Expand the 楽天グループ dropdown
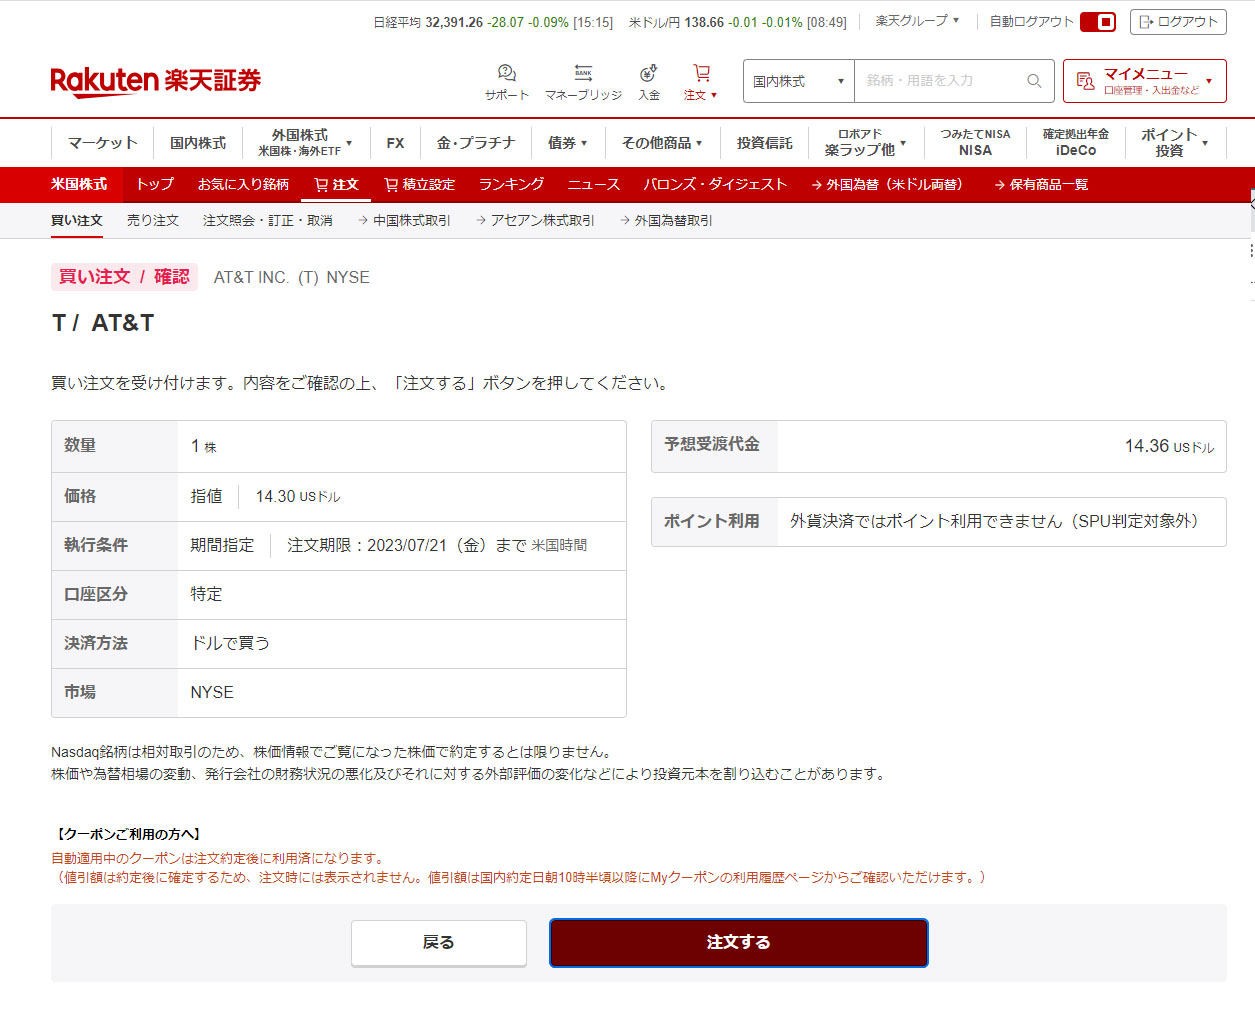 (917, 21)
